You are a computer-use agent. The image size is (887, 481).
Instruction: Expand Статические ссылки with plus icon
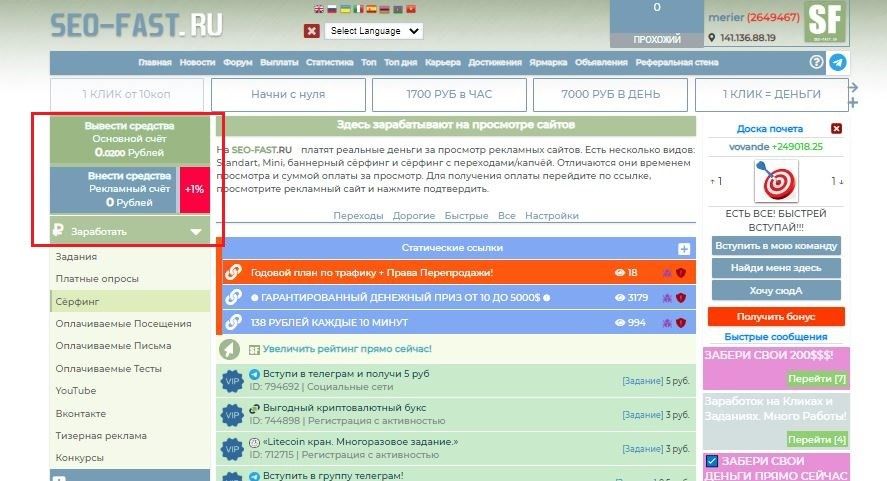click(683, 248)
